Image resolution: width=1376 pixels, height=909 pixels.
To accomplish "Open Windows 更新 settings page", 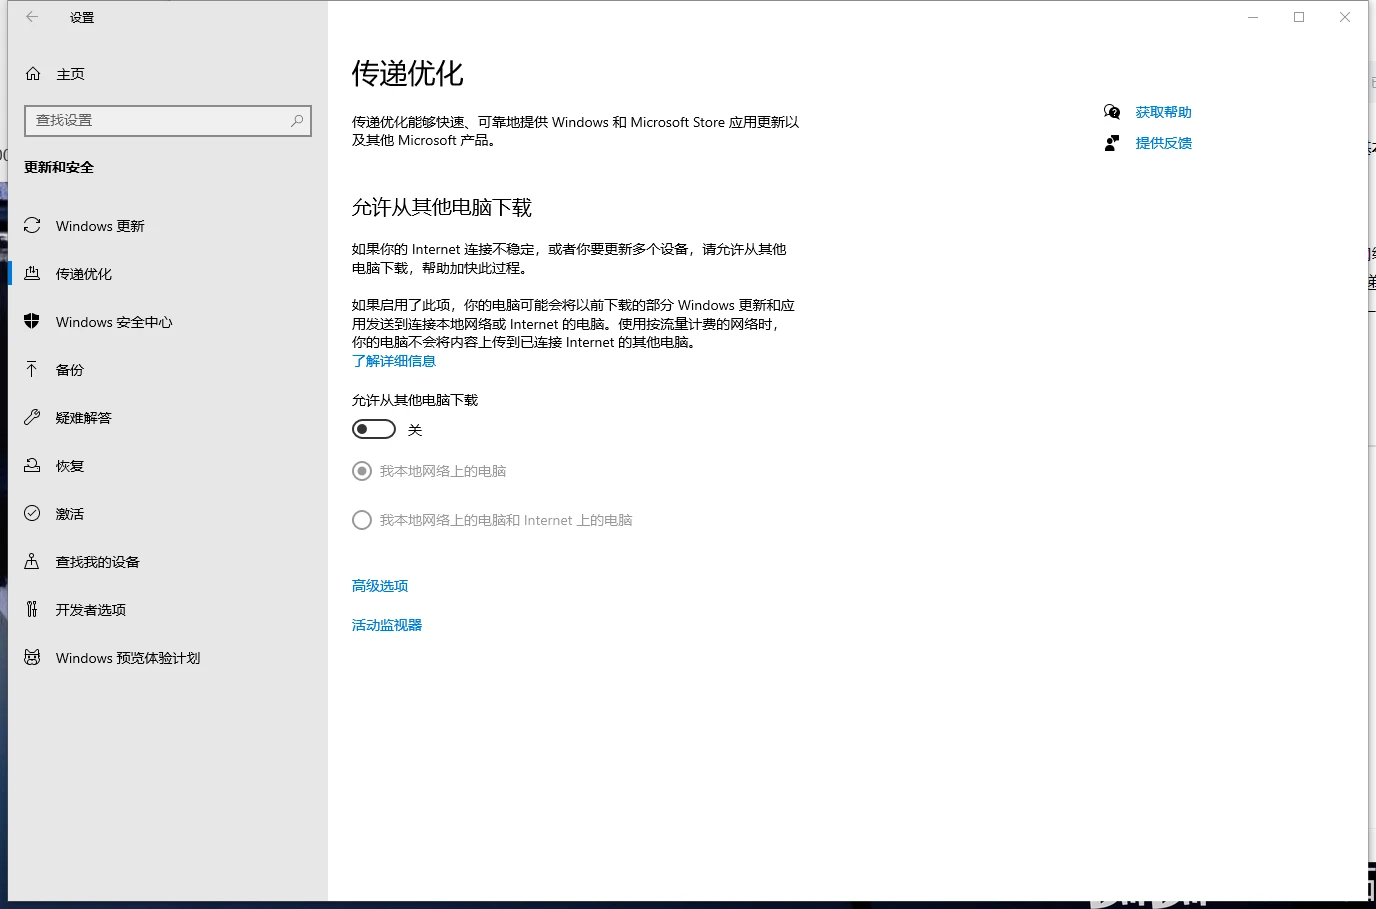I will (x=168, y=226).
